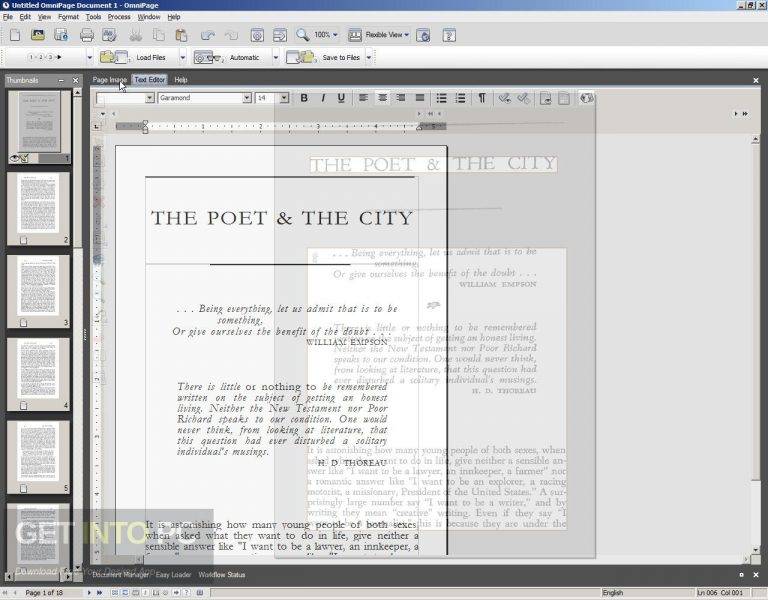Open the Window menu

(149, 17)
